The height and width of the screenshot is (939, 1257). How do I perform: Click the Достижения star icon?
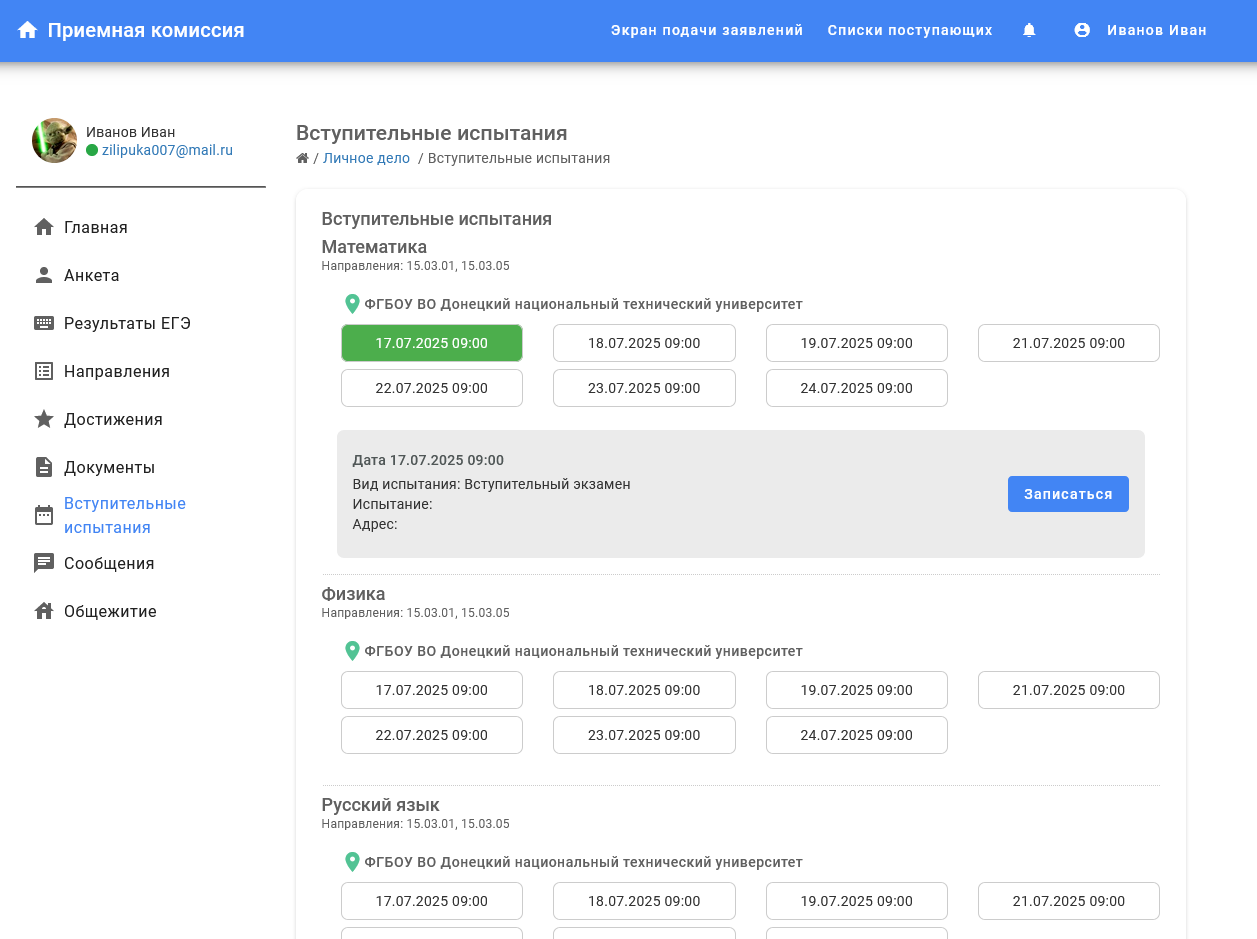[x=44, y=419]
